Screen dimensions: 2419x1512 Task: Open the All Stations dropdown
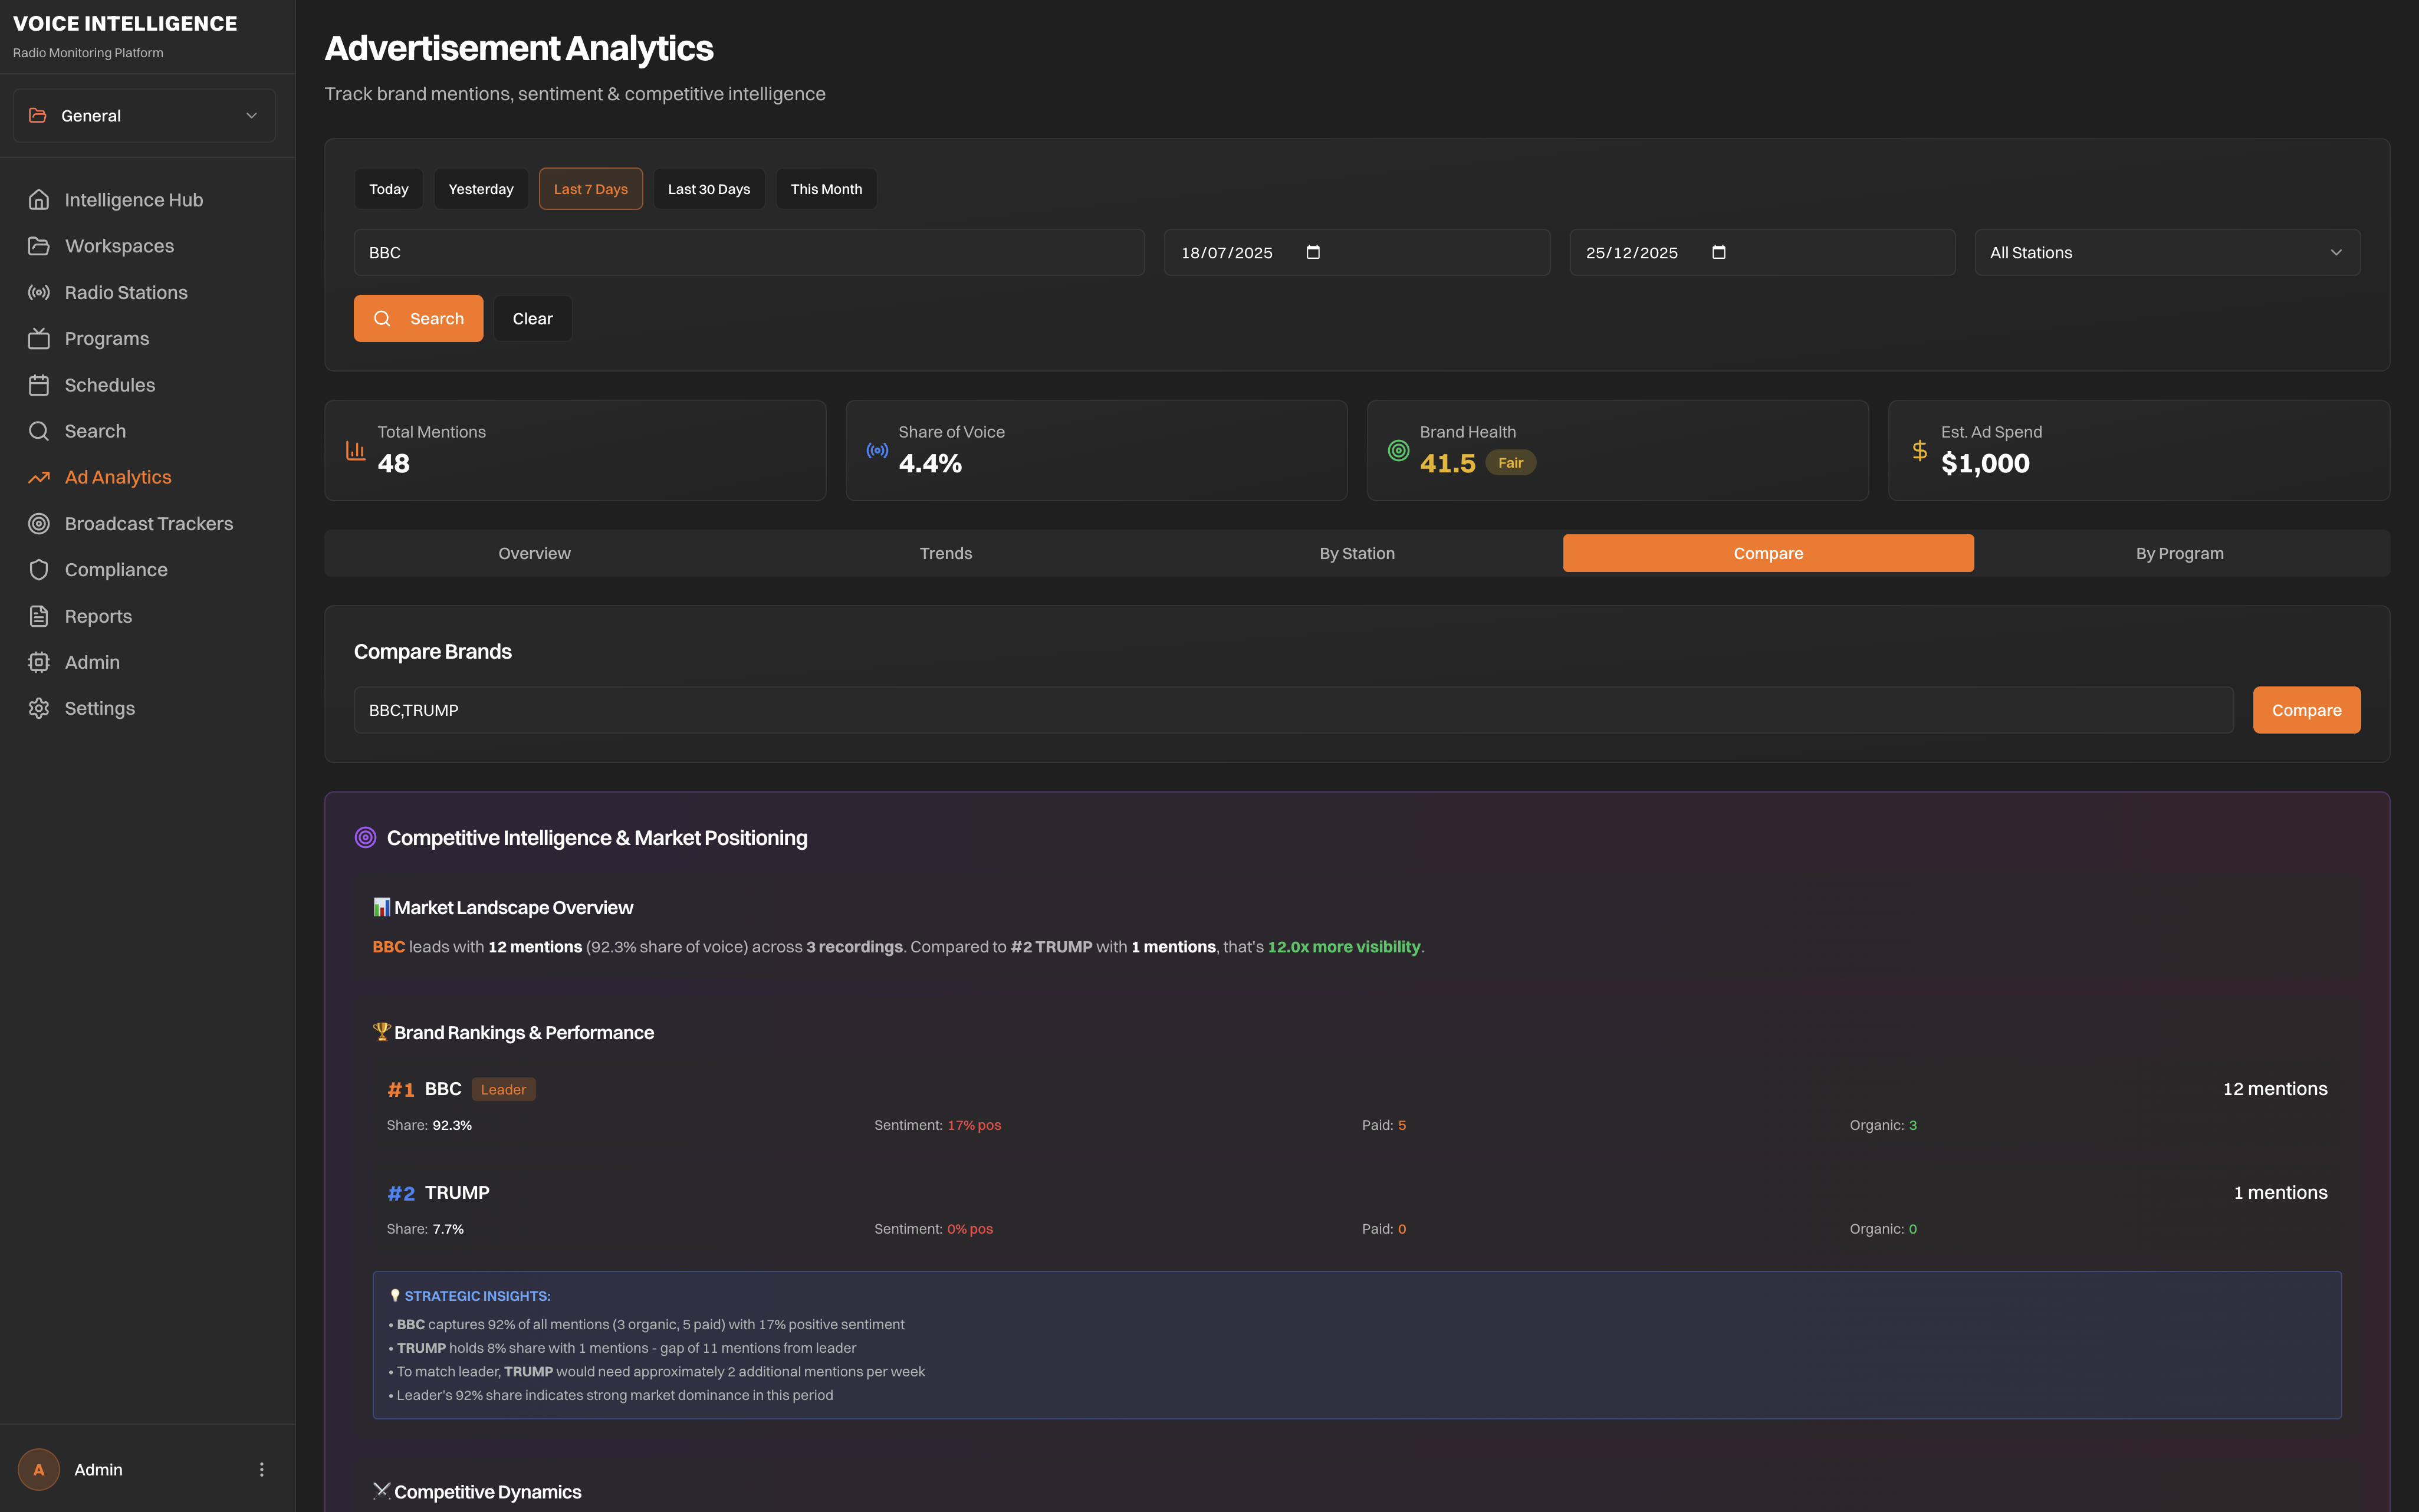click(x=2166, y=253)
